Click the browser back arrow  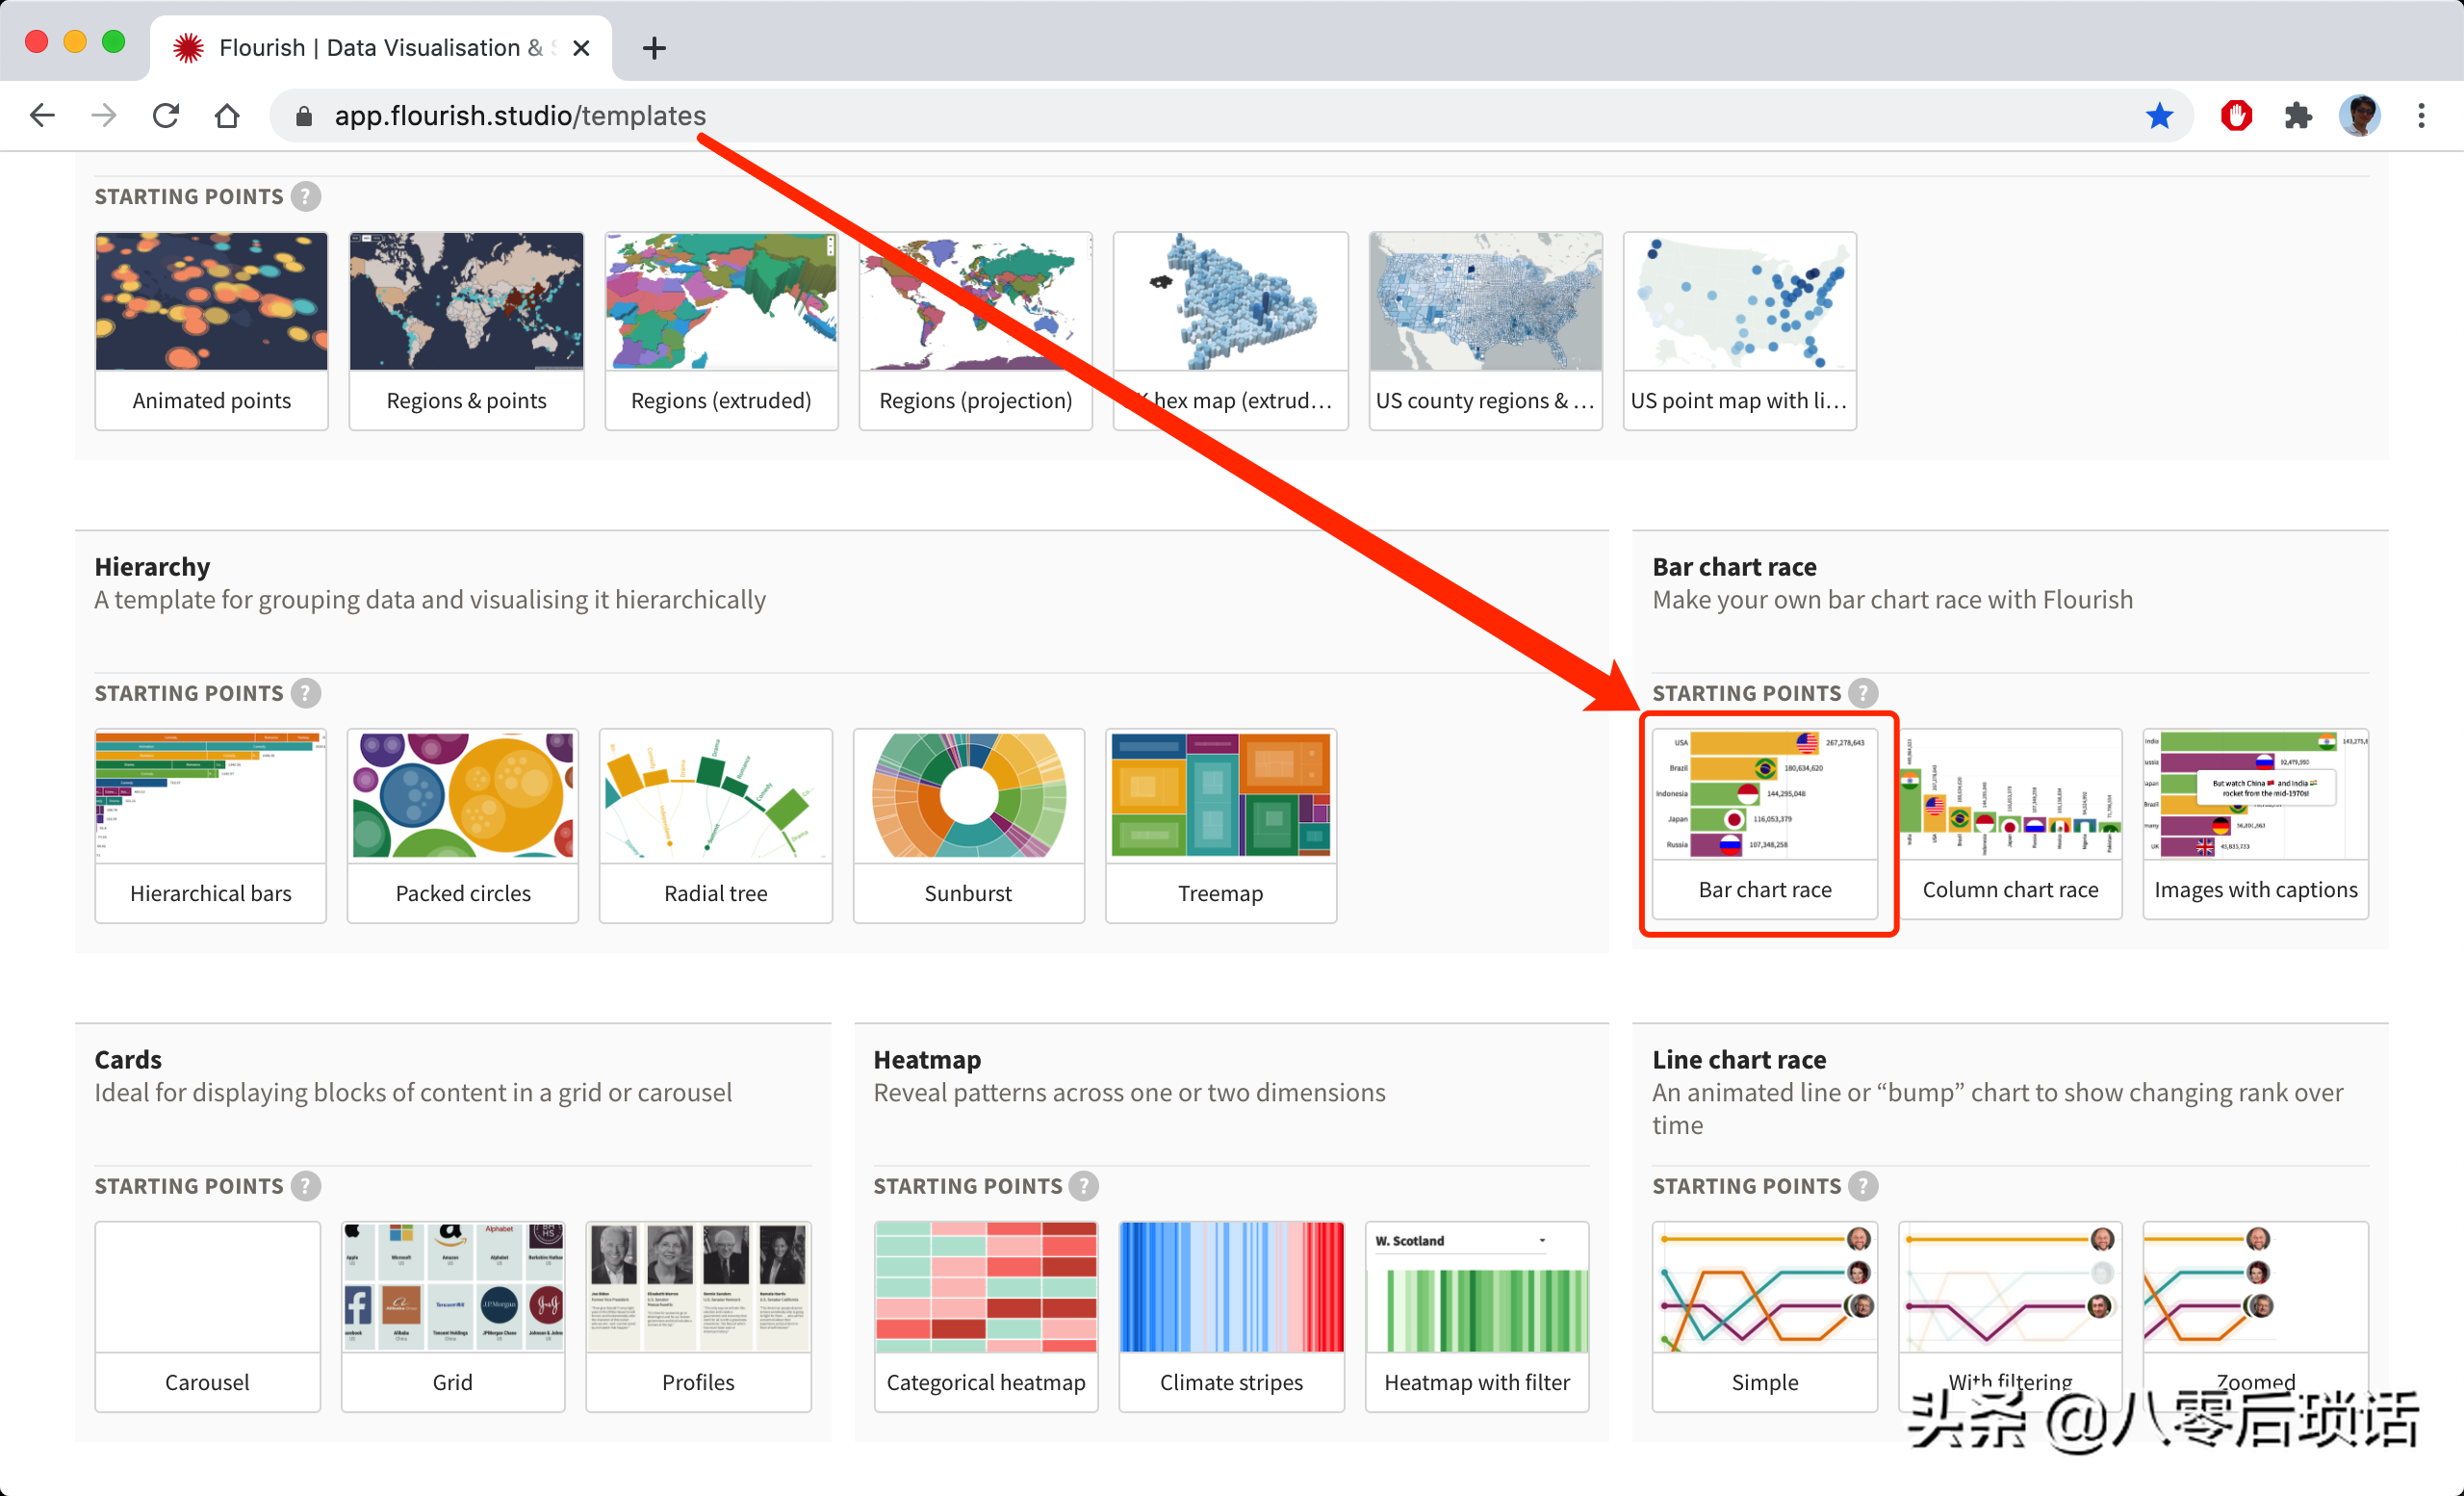point(42,116)
